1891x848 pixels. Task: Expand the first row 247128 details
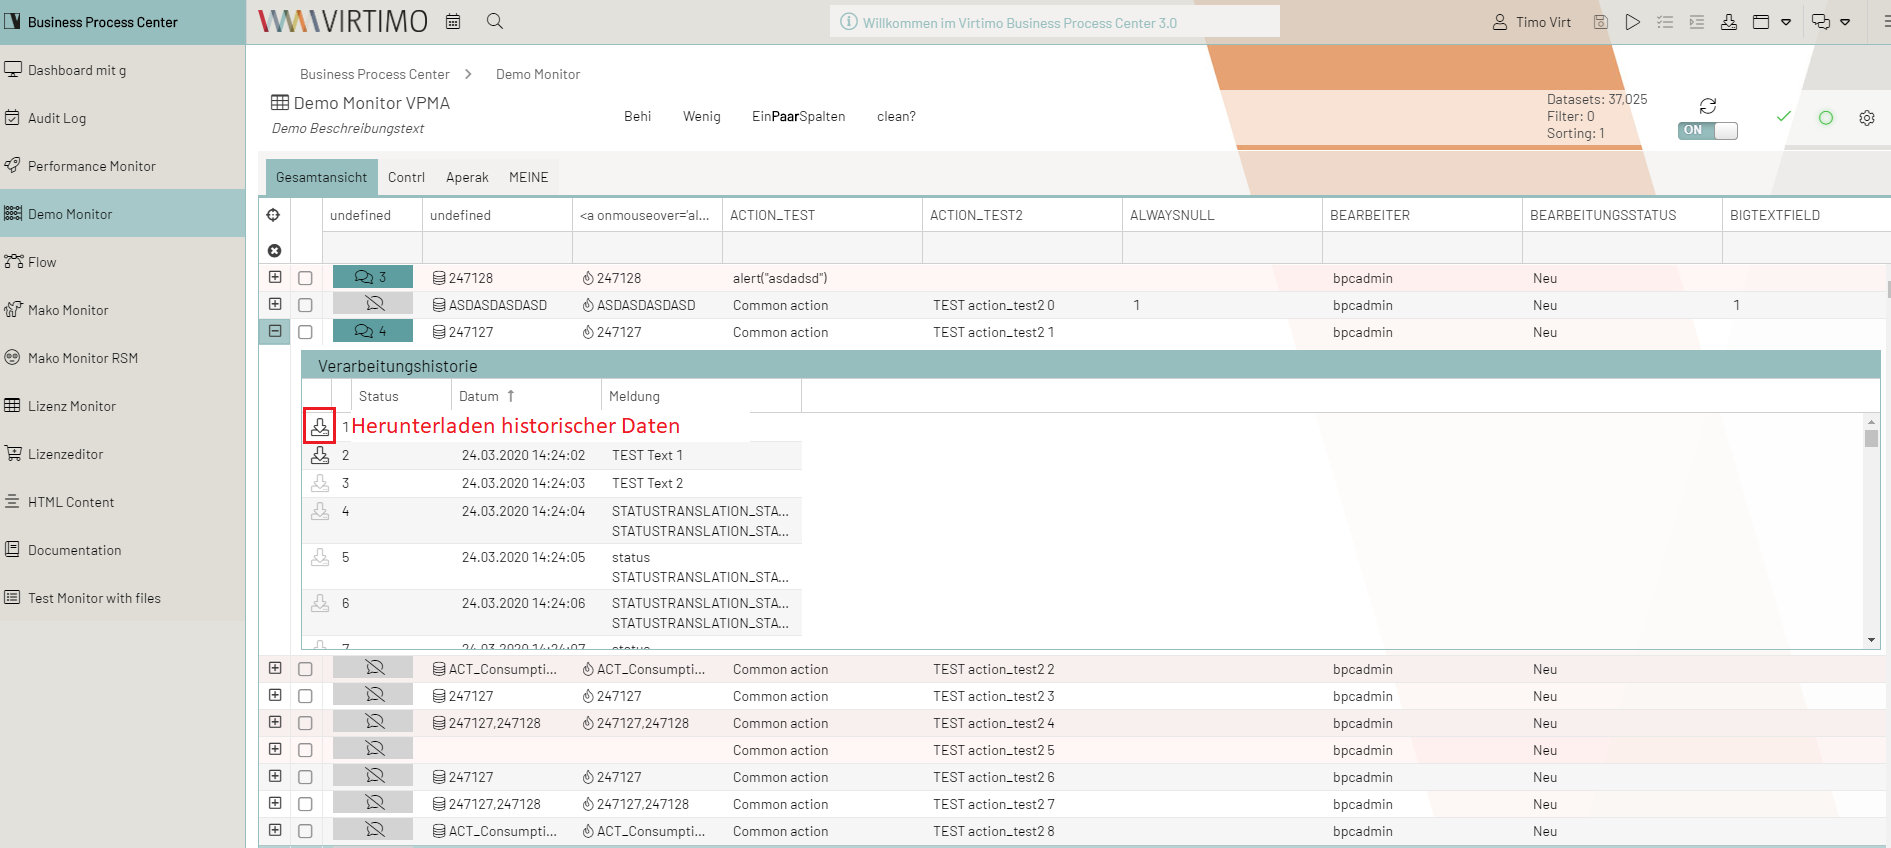275,277
